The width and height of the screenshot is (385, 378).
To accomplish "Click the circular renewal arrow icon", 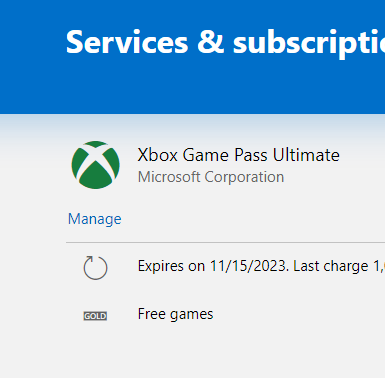I will (x=95, y=268).
